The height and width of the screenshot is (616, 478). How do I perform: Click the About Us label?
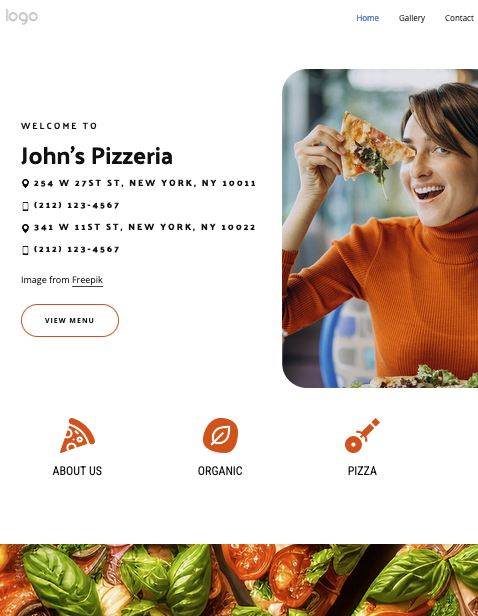click(x=77, y=471)
